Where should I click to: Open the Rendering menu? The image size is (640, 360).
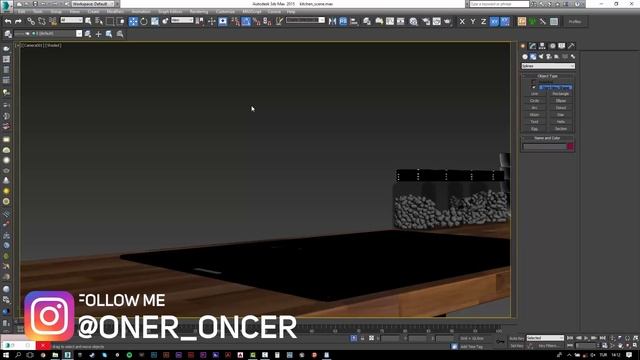click(x=199, y=12)
